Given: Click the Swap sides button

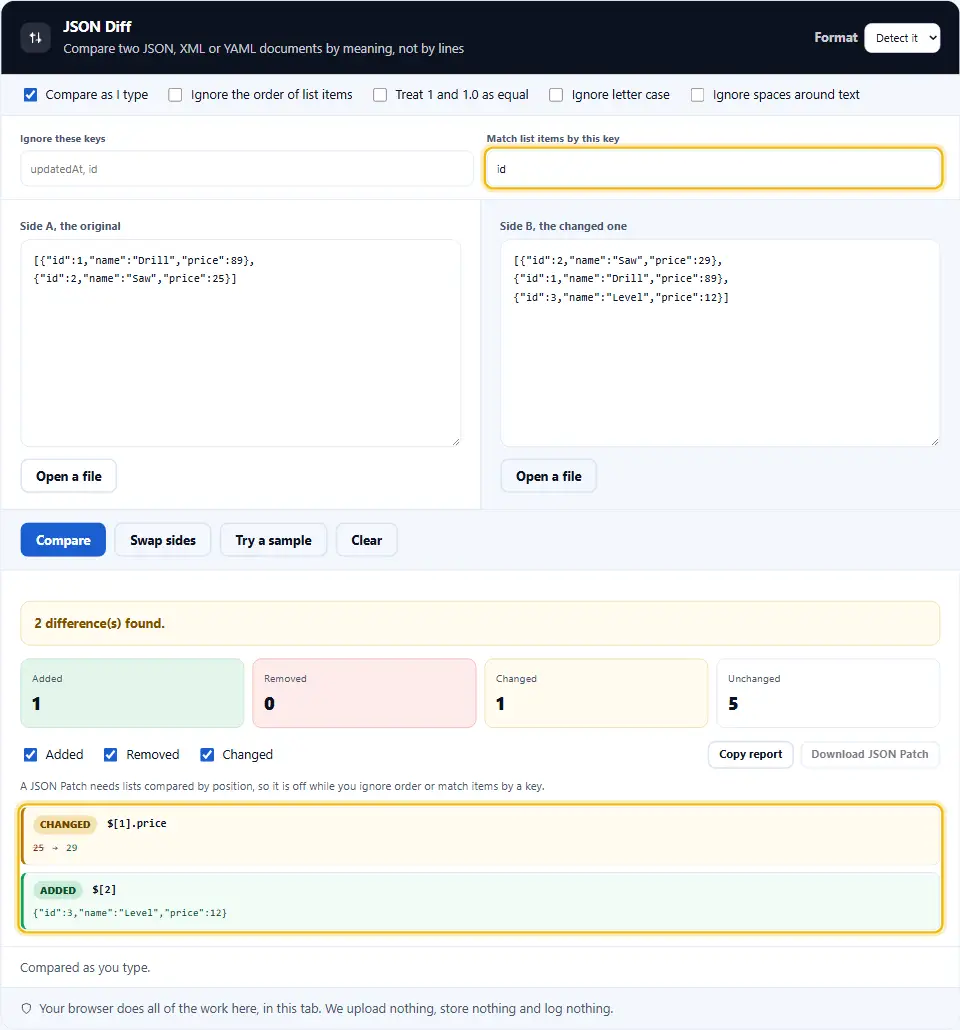Looking at the screenshot, I should 163,540.
